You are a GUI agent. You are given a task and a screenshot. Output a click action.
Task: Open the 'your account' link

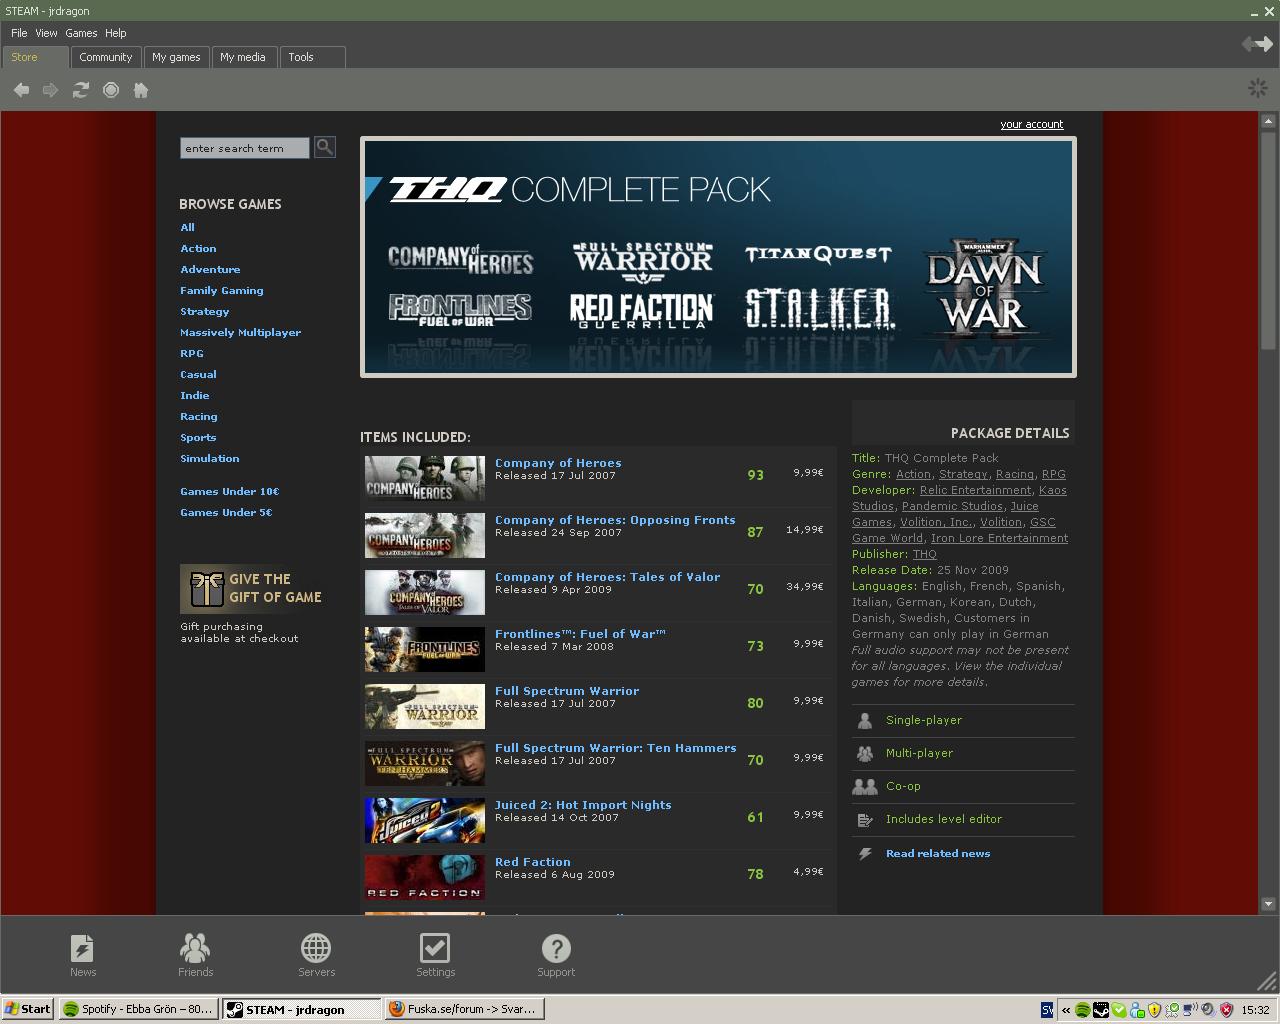tap(1031, 124)
